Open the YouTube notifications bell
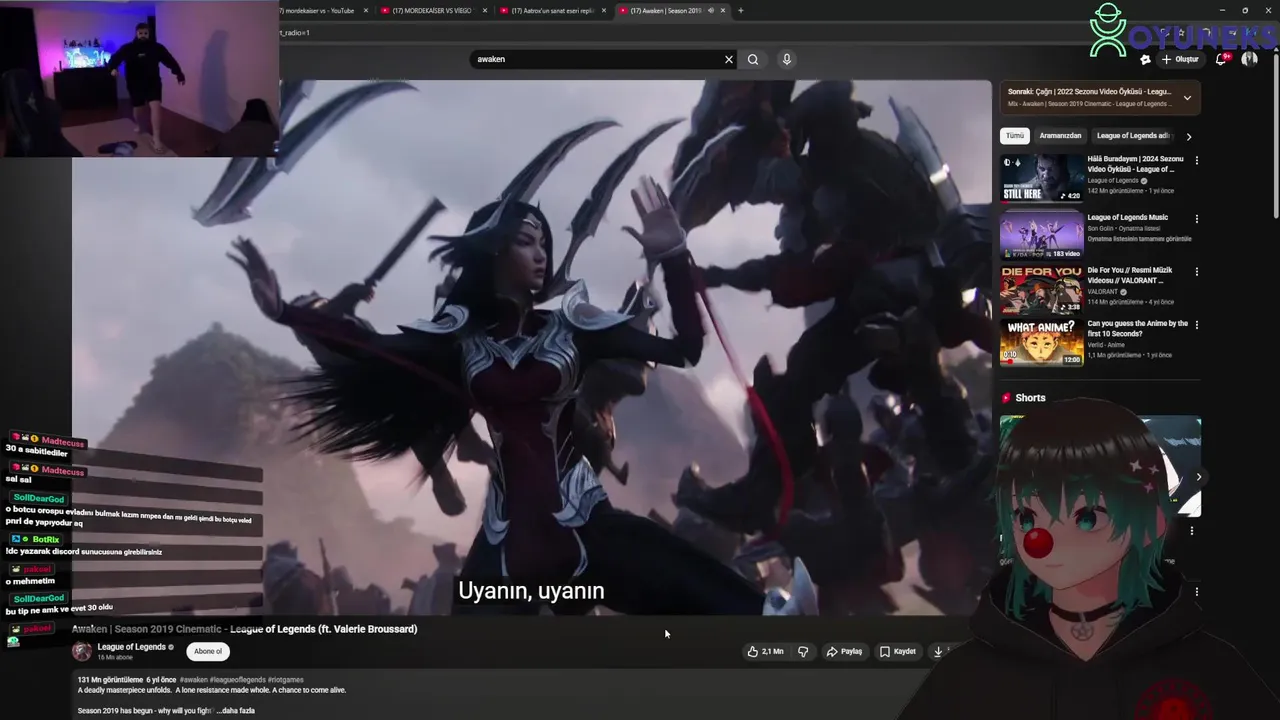 click(x=1221, y=59)
